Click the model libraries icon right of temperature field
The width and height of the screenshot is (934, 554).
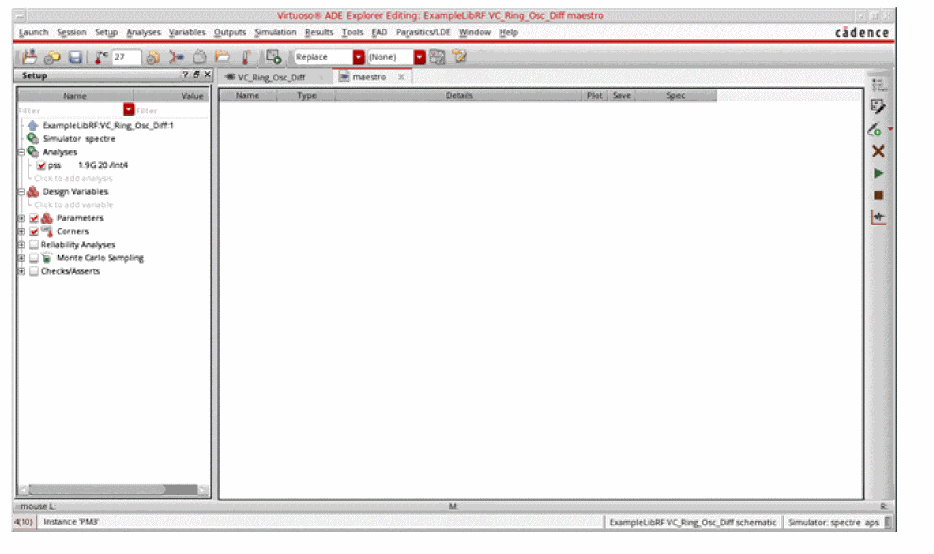(x=153, y=57)
